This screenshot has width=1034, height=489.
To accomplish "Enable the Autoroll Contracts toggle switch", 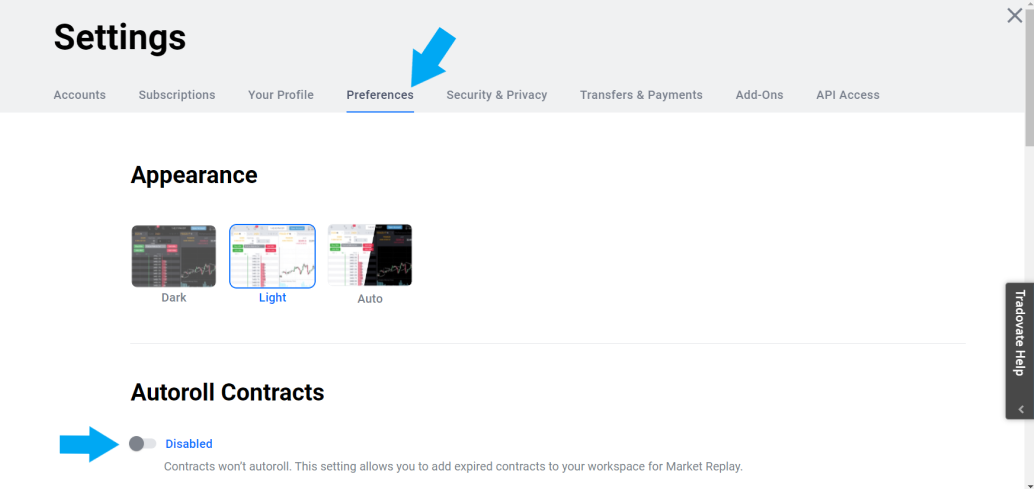I will pos(142,444).
